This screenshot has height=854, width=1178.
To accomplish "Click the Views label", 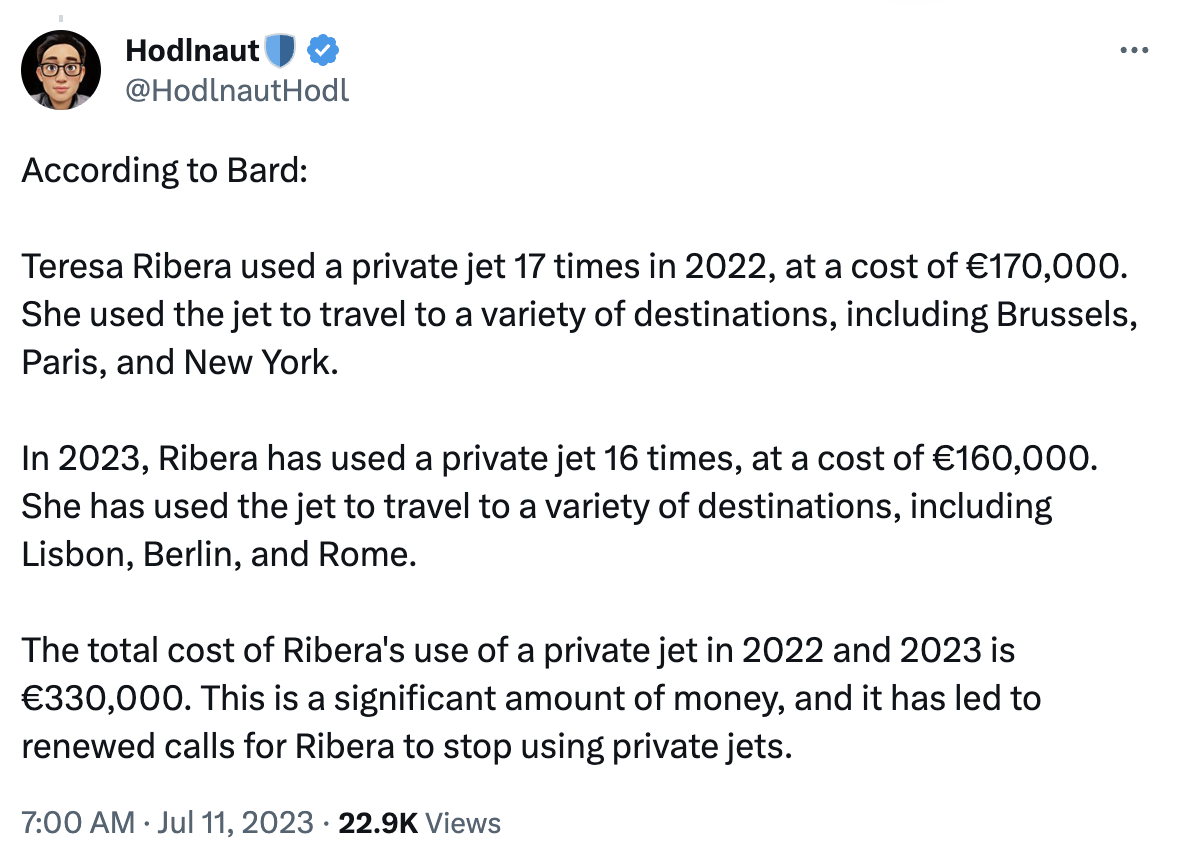I will click(463, 823).
